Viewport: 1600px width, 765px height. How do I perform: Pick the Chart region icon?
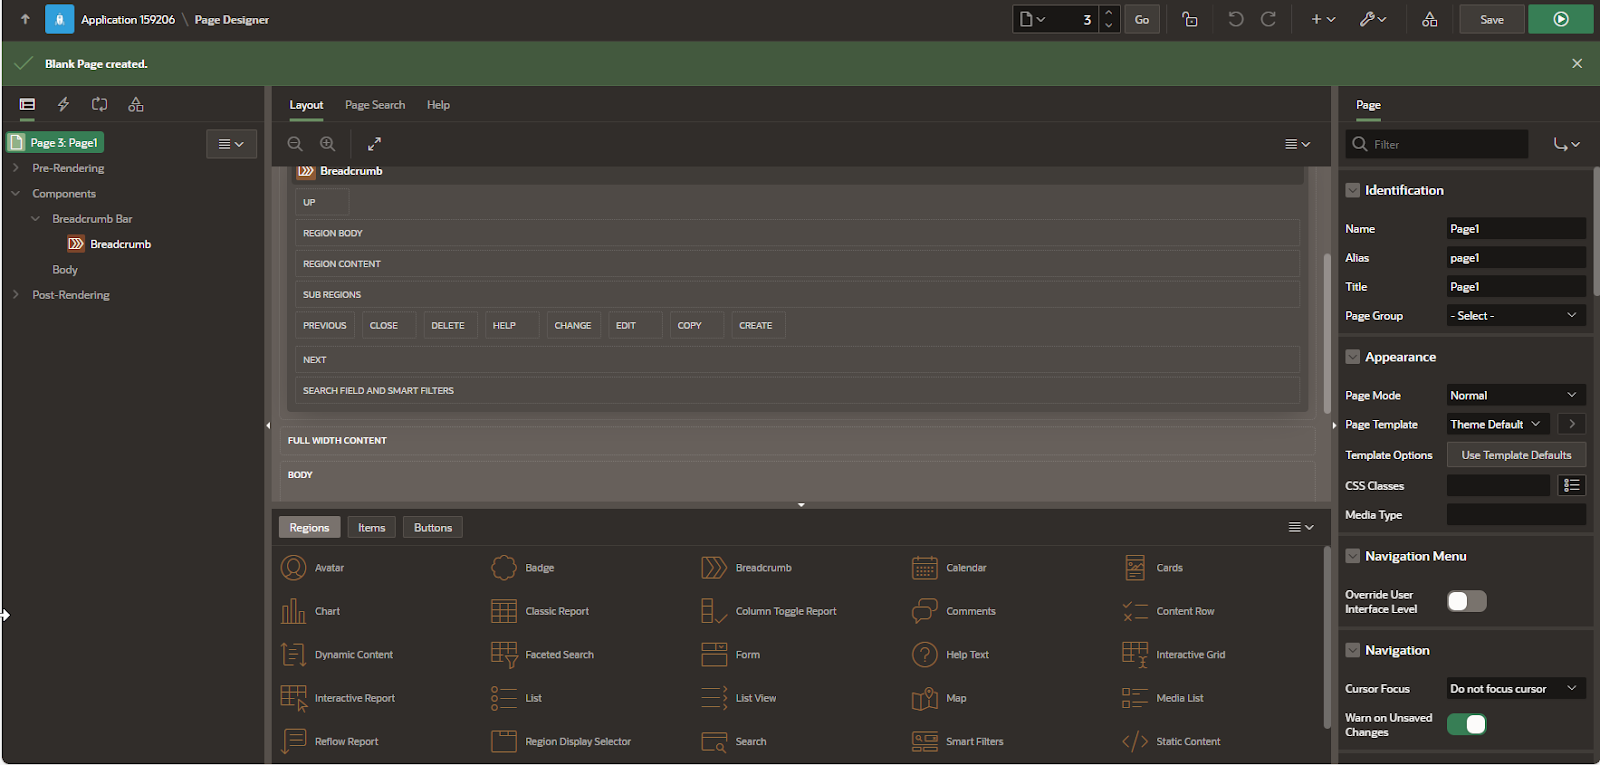tap(293, 611)
